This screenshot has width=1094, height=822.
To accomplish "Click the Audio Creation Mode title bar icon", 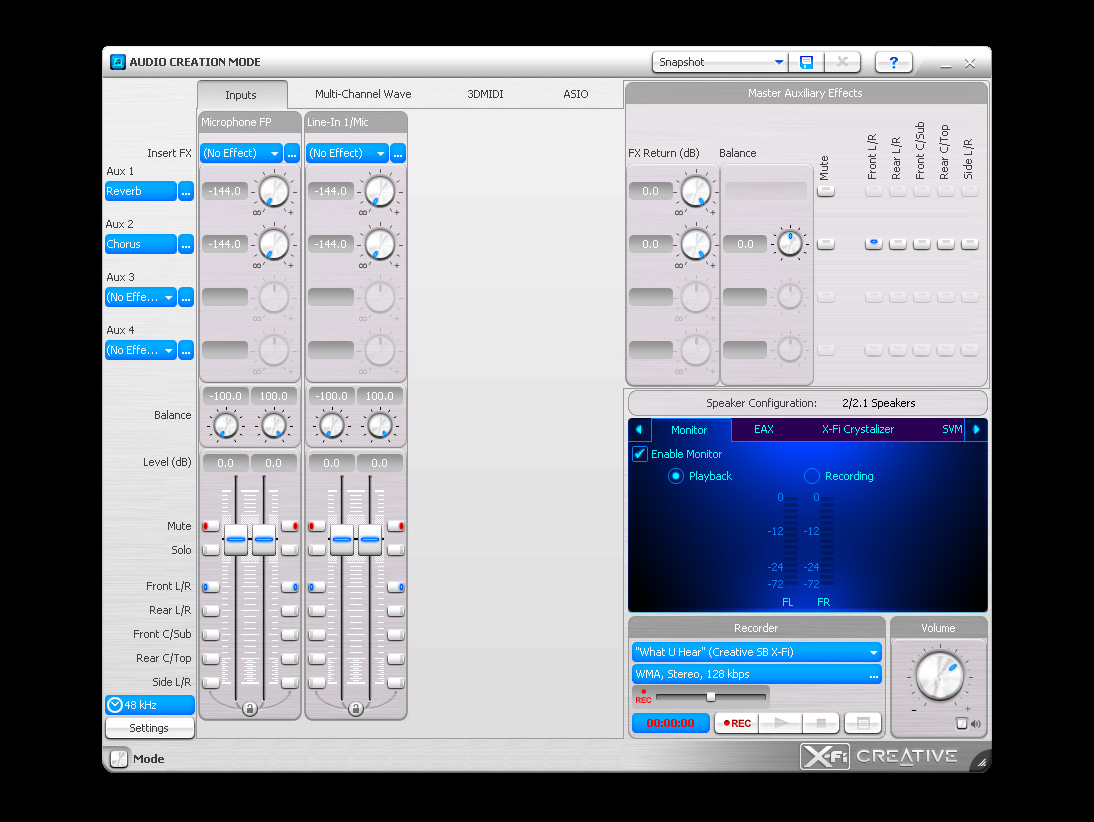I will 118,62.
